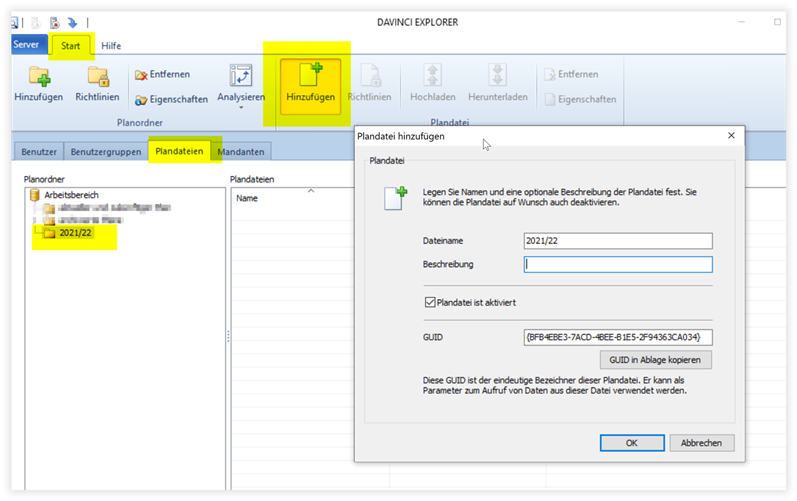This screenshot has height=501, width=797.
Task: Click the blue arrow quick access icon
Action: click(72, 20)
